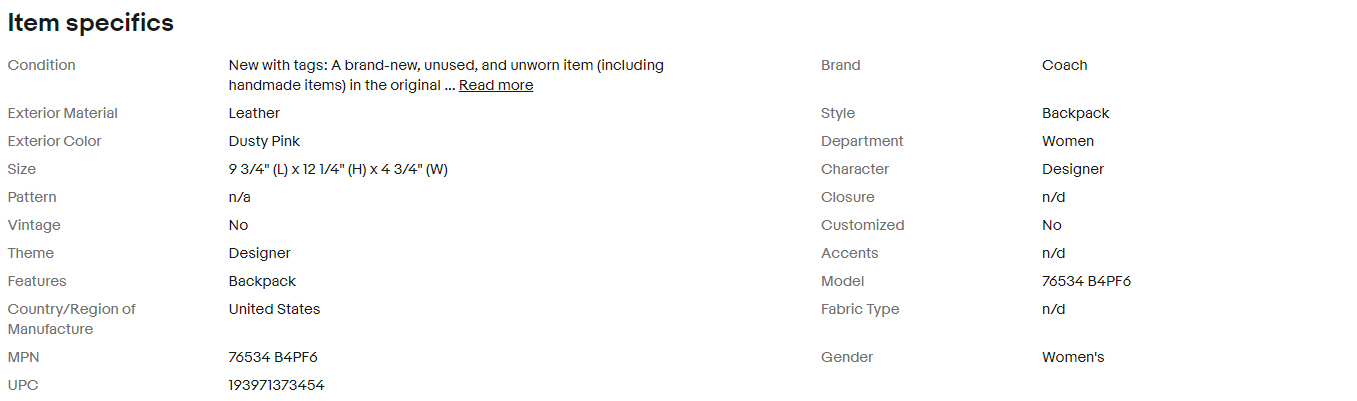Click the Features value Backpack
Image resolution: width=1357 pixels, height=401 pixels.
(262, 281)
